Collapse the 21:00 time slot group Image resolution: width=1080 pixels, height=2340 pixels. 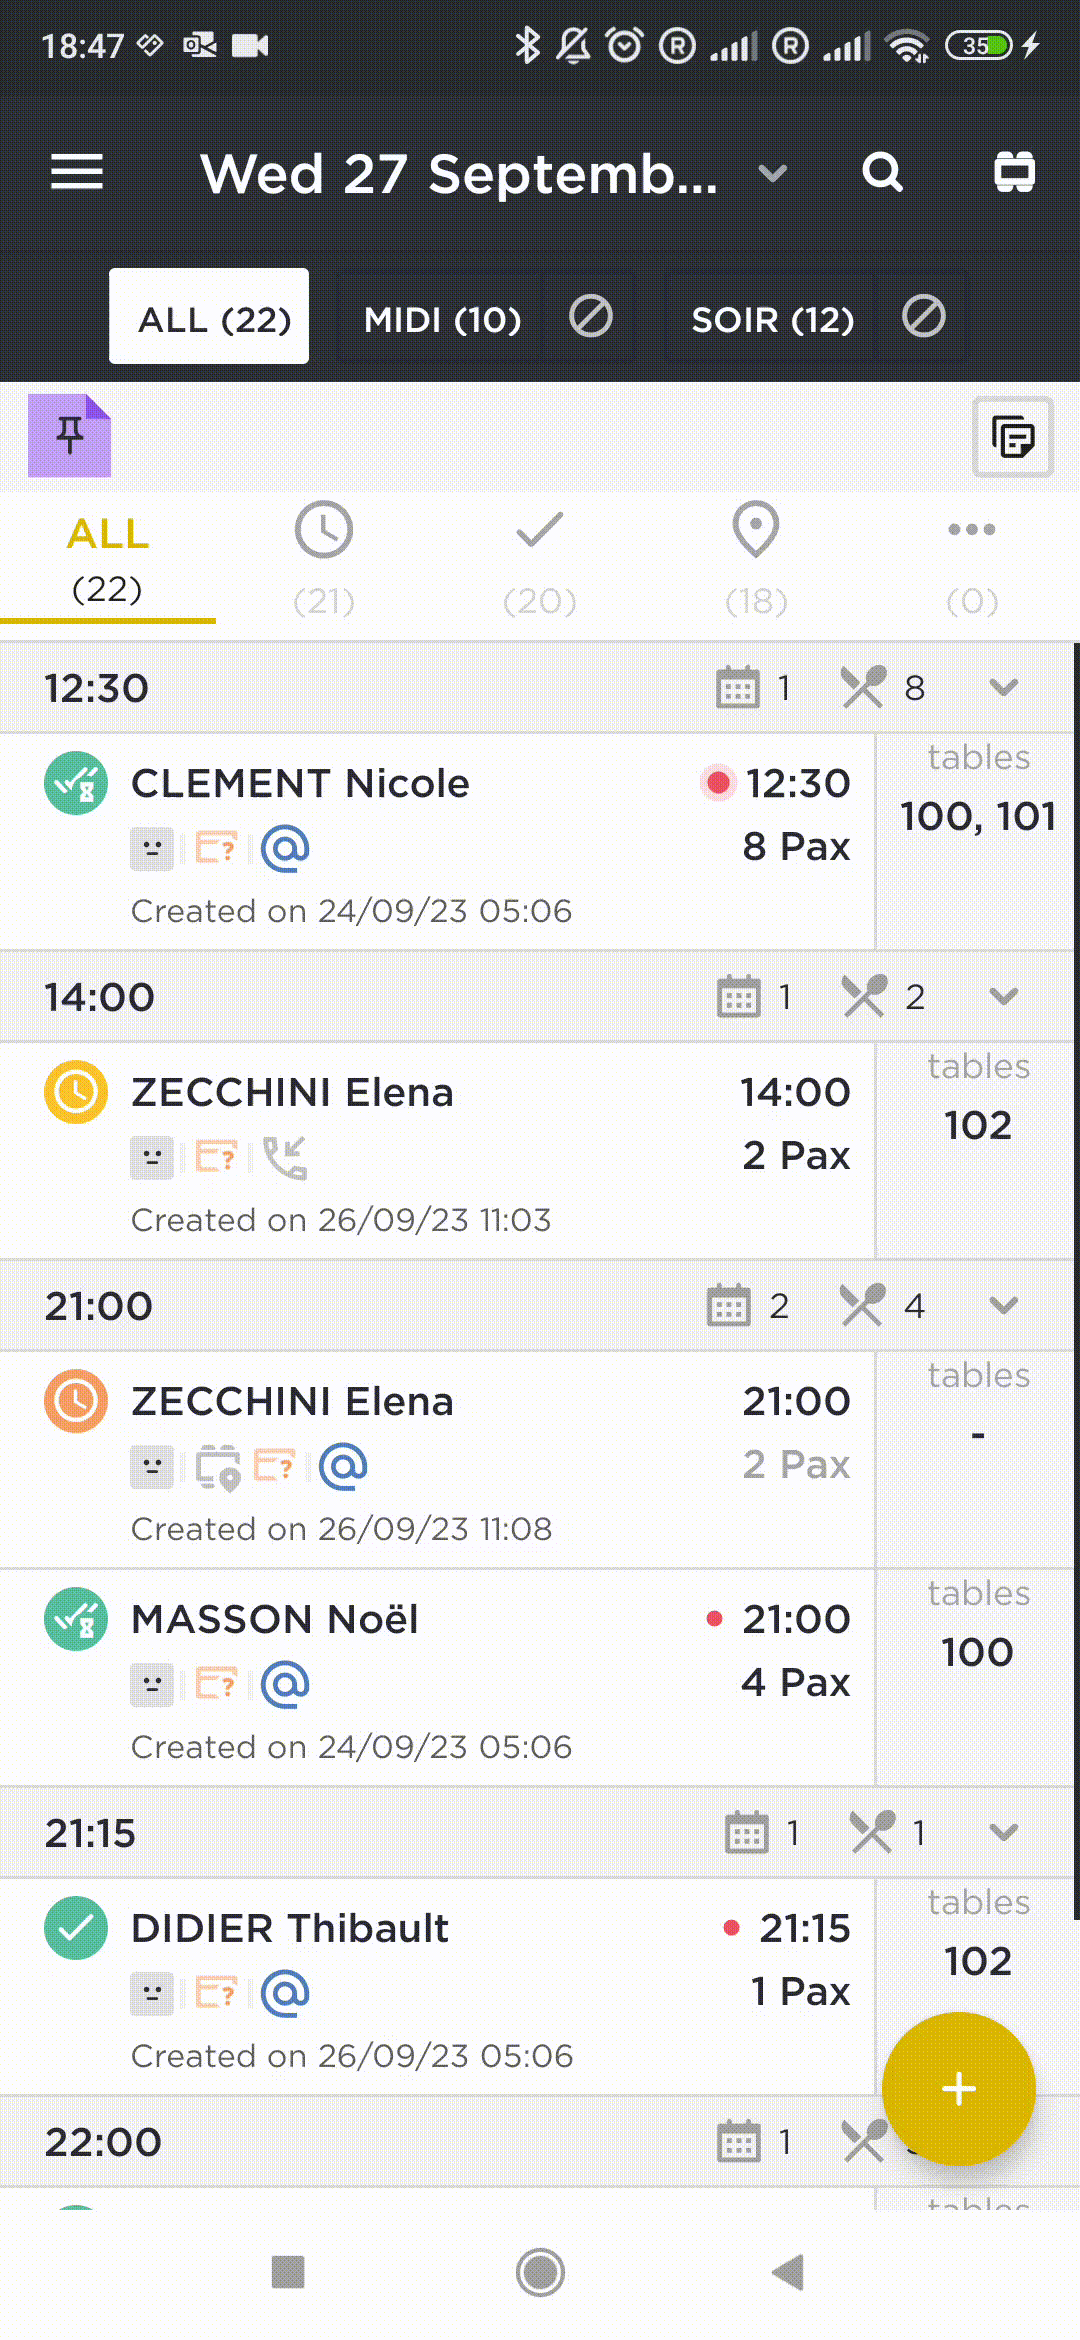click(x=1003, y=1306)
